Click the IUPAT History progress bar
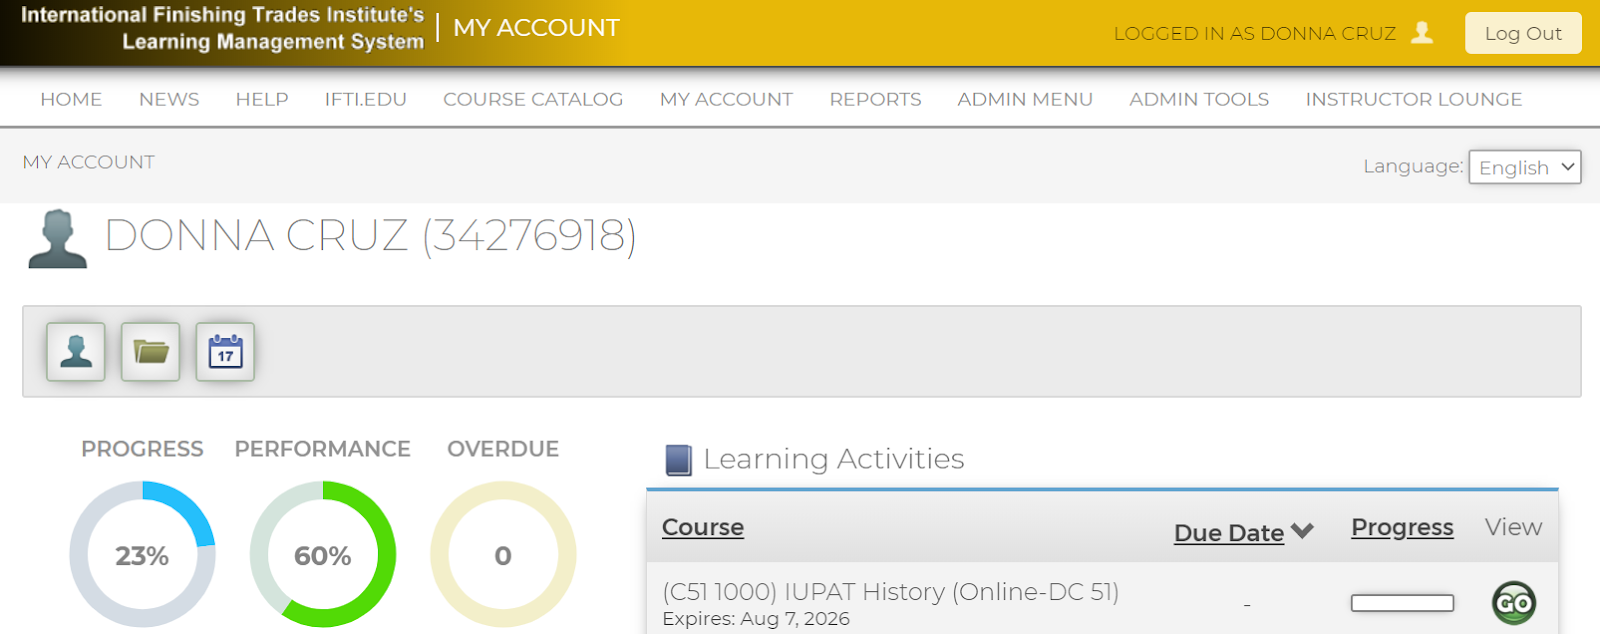Image resolution: width=1600 pixels, height=634 pixels. (x=1402, y=603)
